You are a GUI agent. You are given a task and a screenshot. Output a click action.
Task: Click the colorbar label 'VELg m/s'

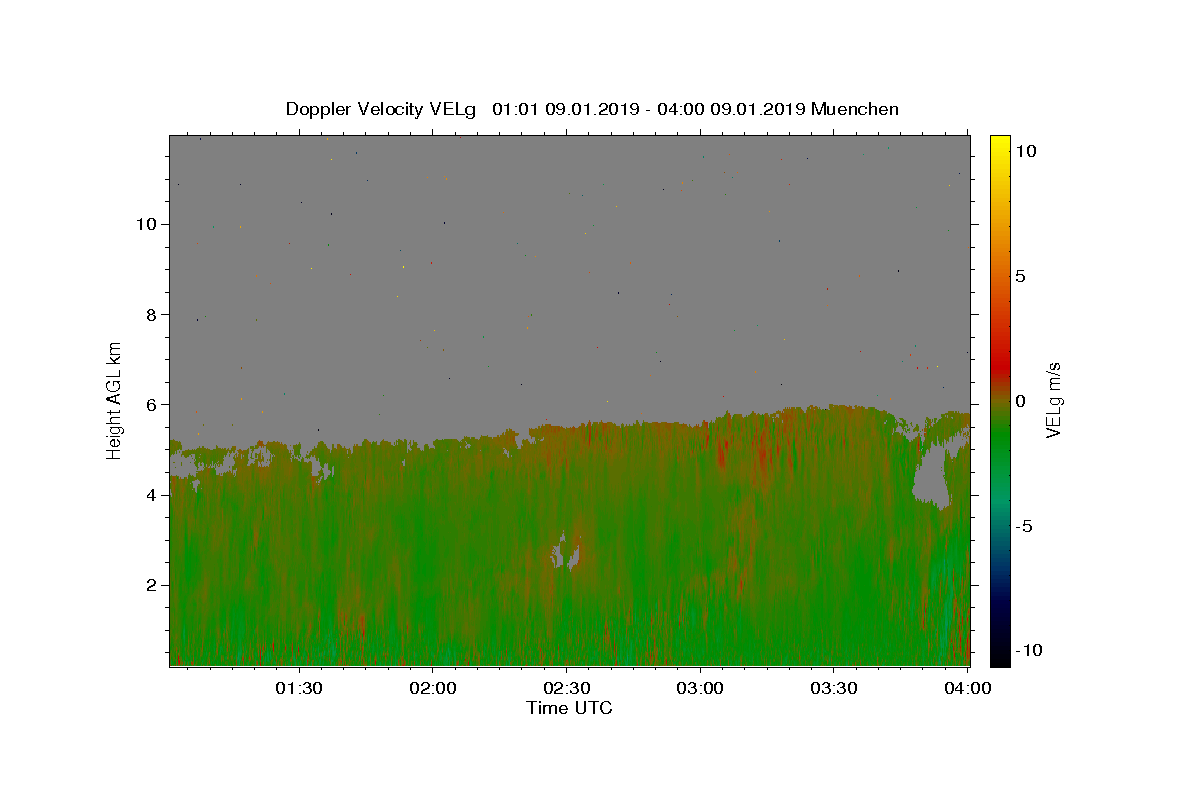[x=1052, y=400]
